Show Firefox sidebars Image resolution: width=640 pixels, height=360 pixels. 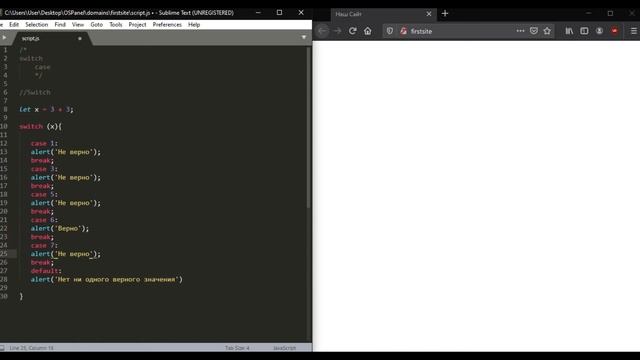[x=584, y=31]
